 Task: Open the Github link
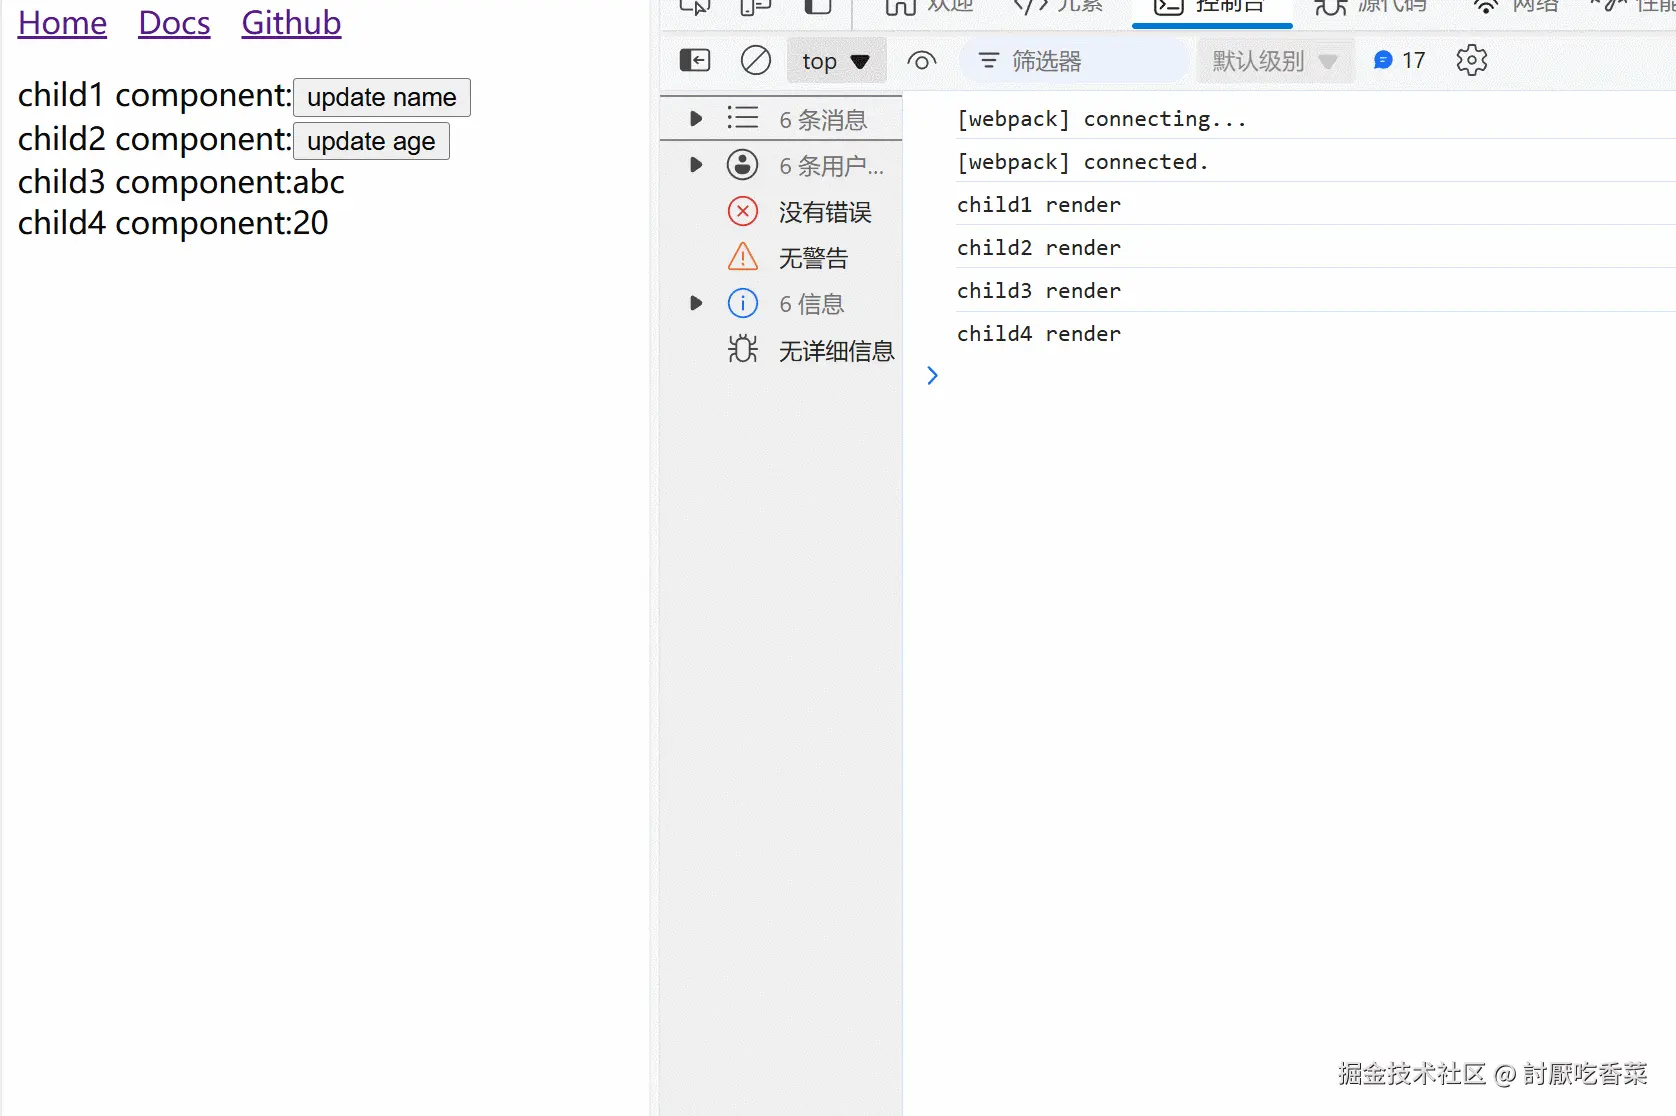[290, 23]
